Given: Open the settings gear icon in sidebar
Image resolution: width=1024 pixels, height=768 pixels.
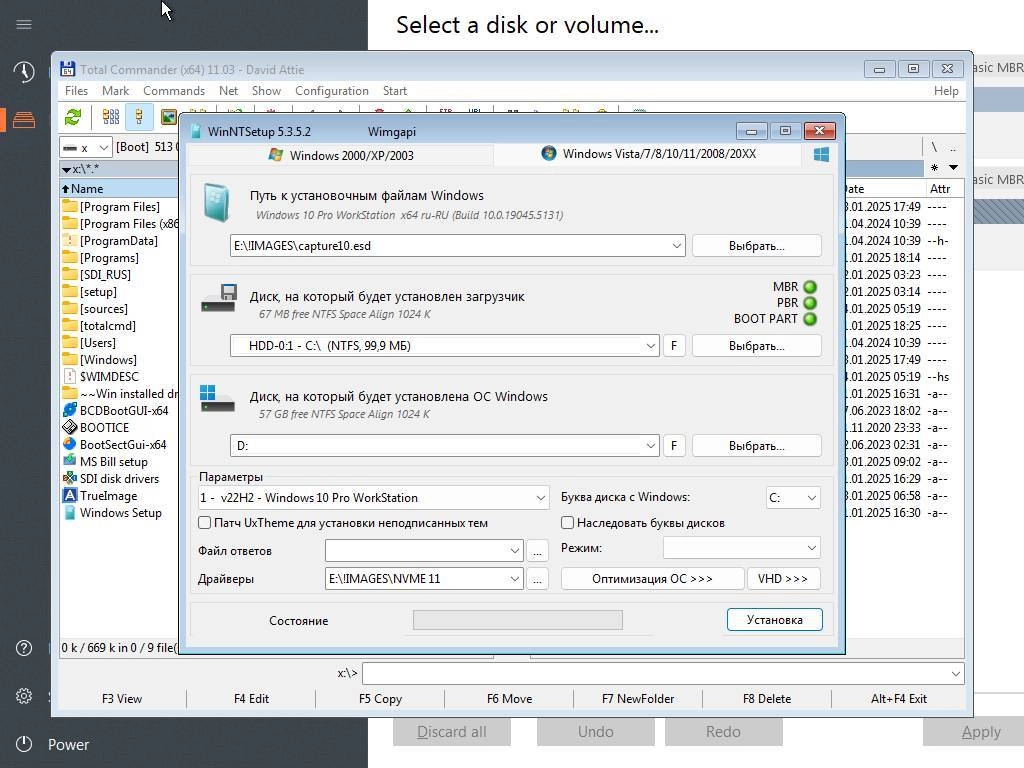Looking at the screenshot, I should click(24, 696).
